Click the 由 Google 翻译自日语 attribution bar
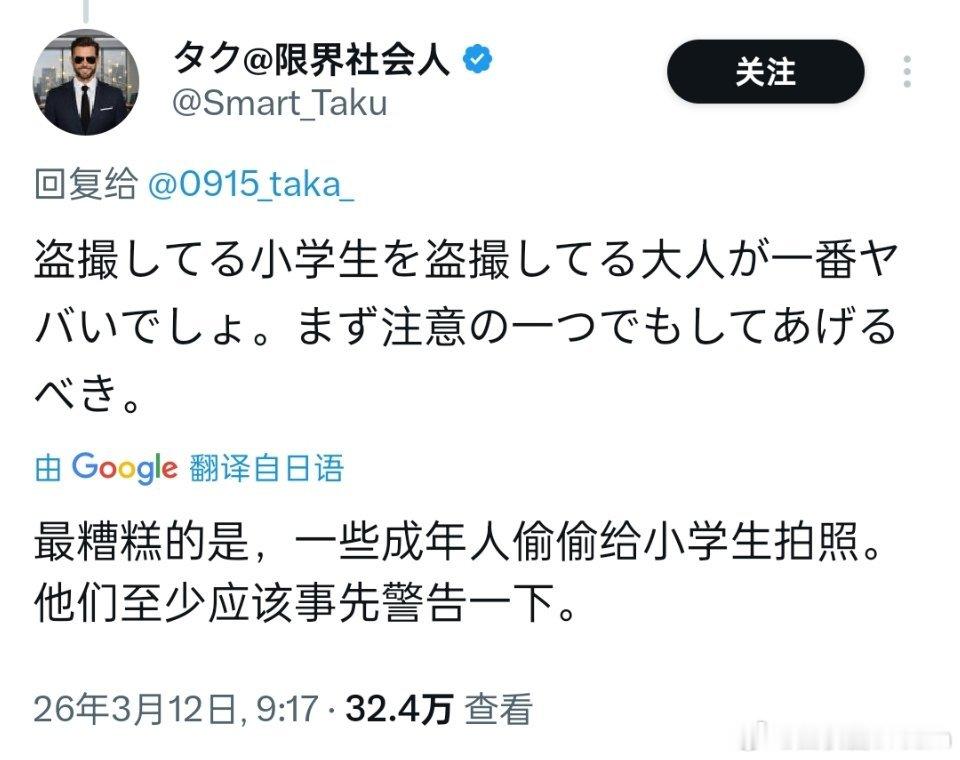 [190, 466]
